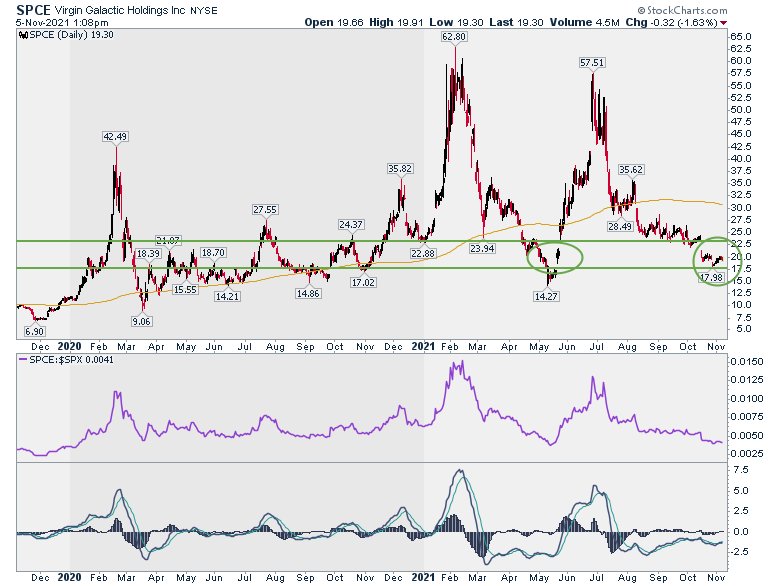Click the SPCE:$SPX 0.0041 legend label
This screenshot has height=586, width=780.
pos(71,359)
